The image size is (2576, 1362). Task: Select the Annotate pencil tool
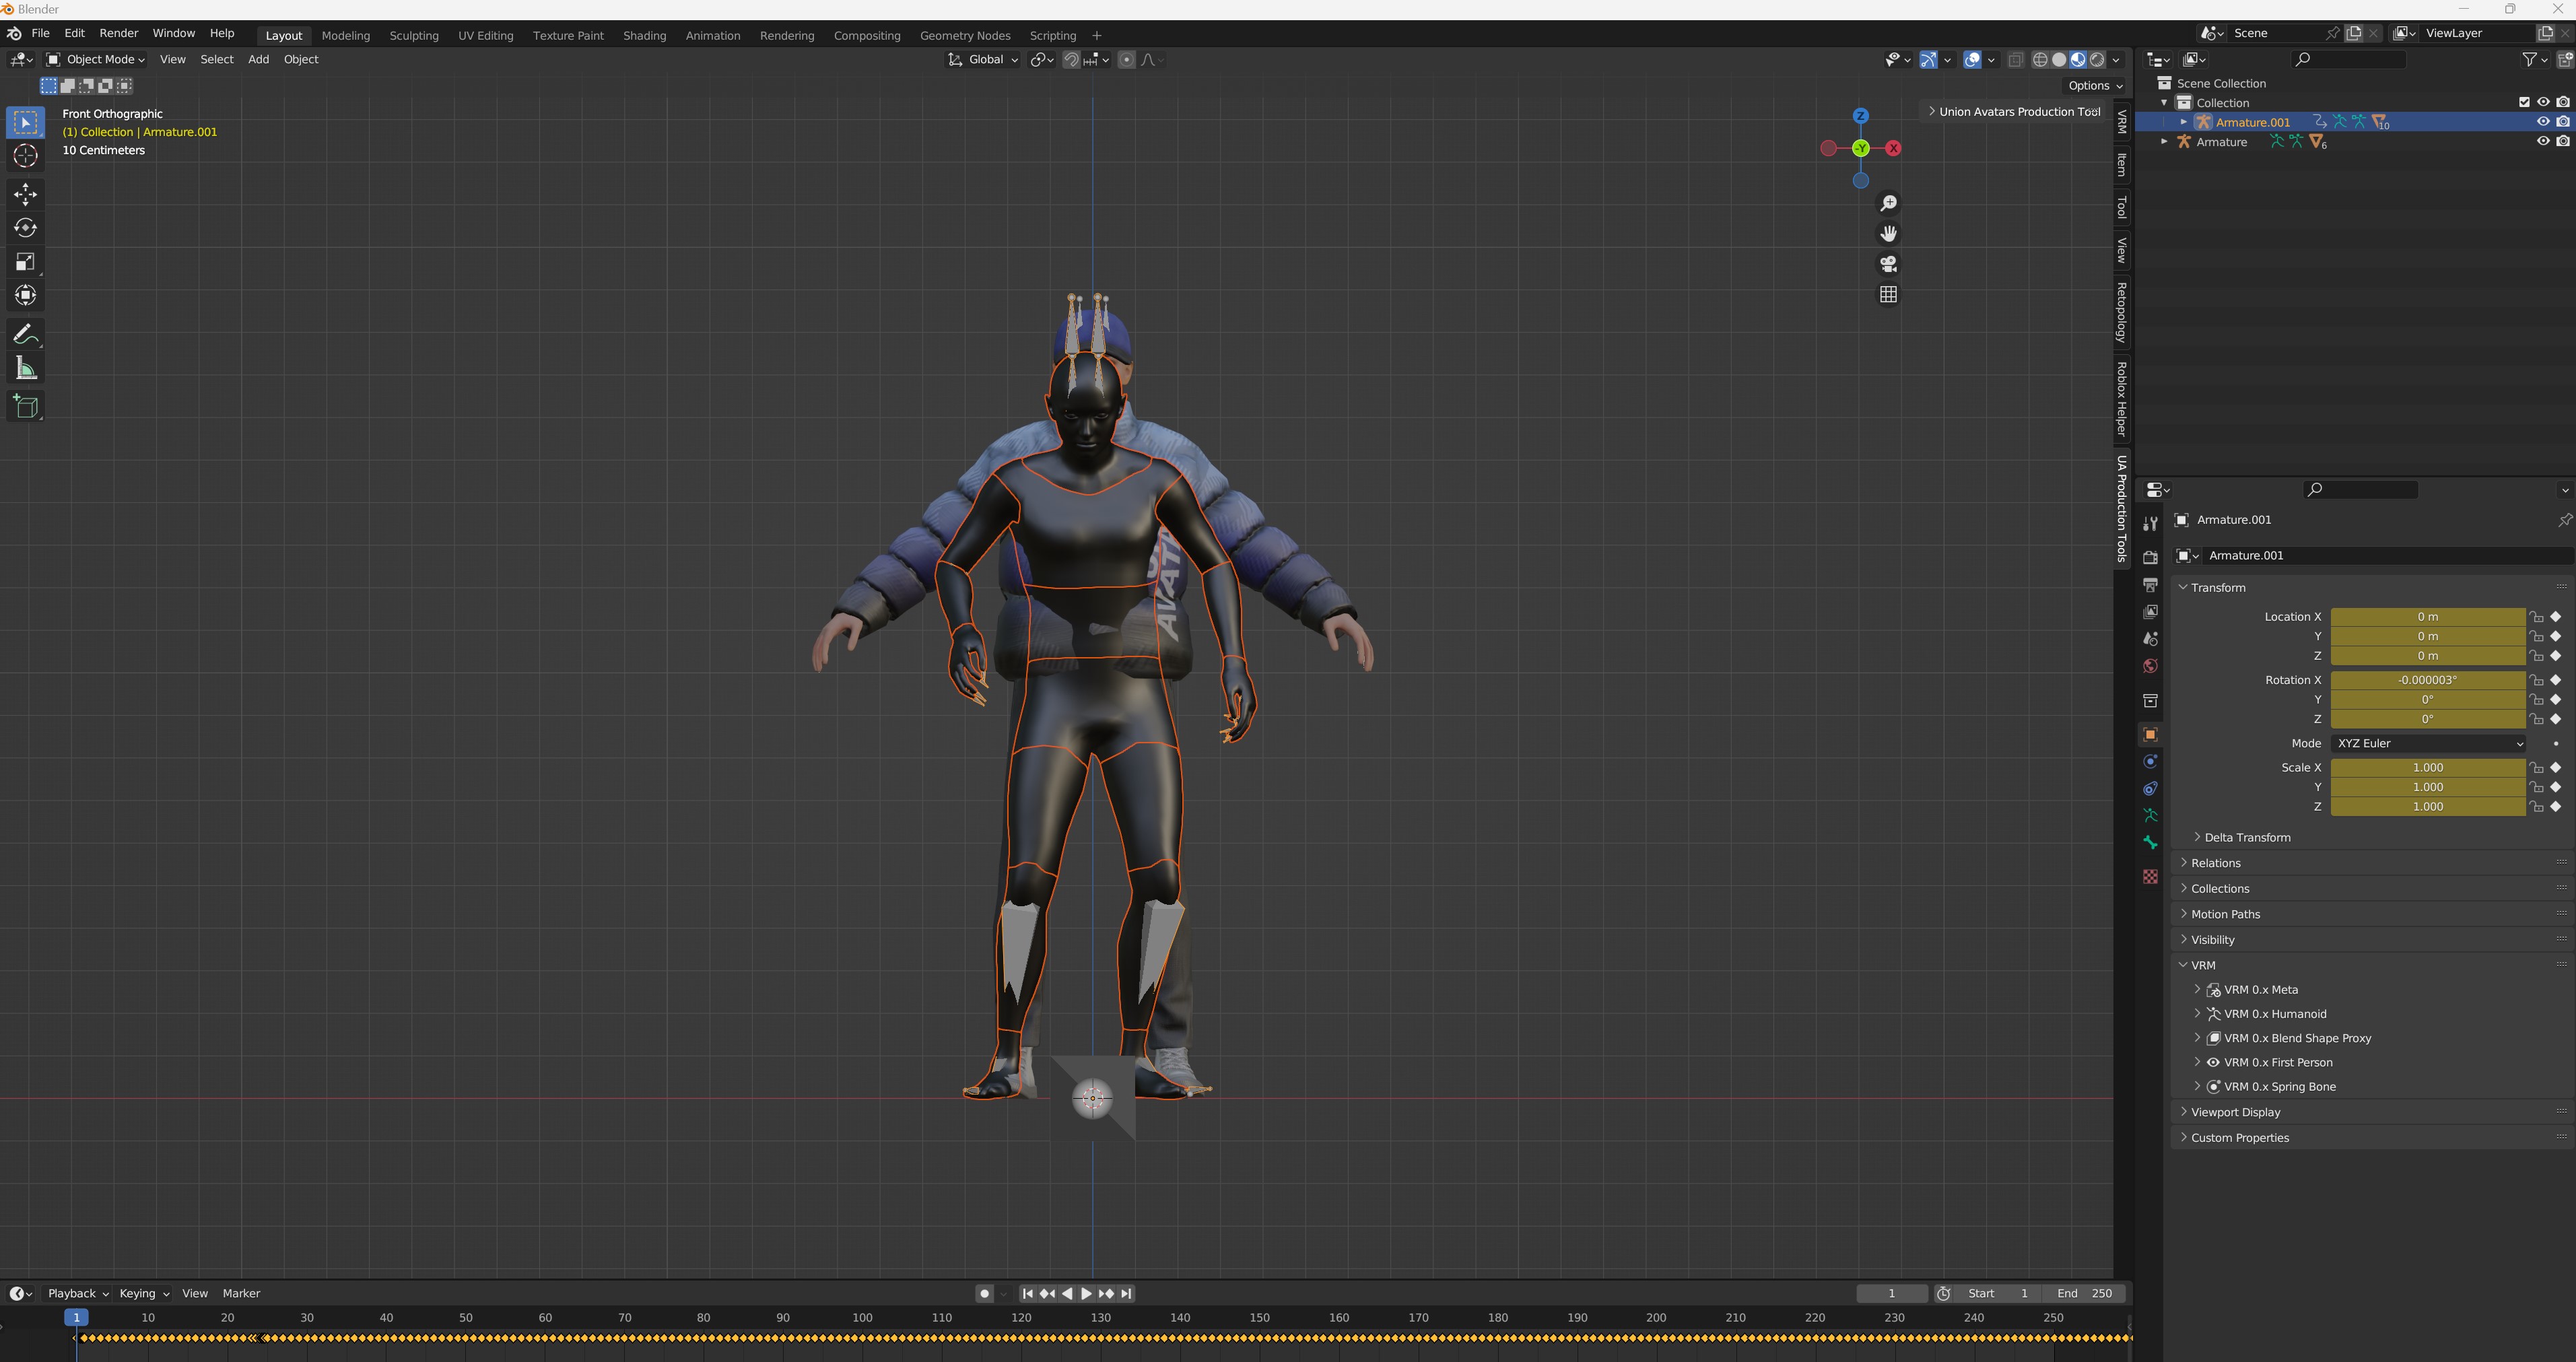click(x=26, y=335)
